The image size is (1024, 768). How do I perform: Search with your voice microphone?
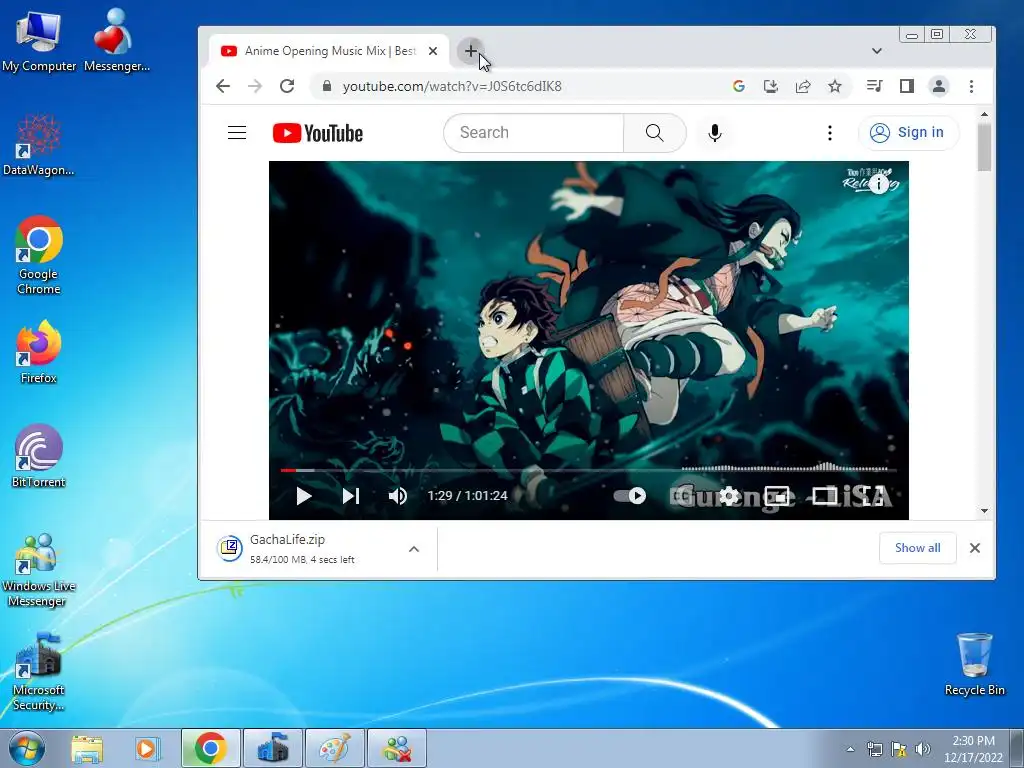[x=715, y=133]
